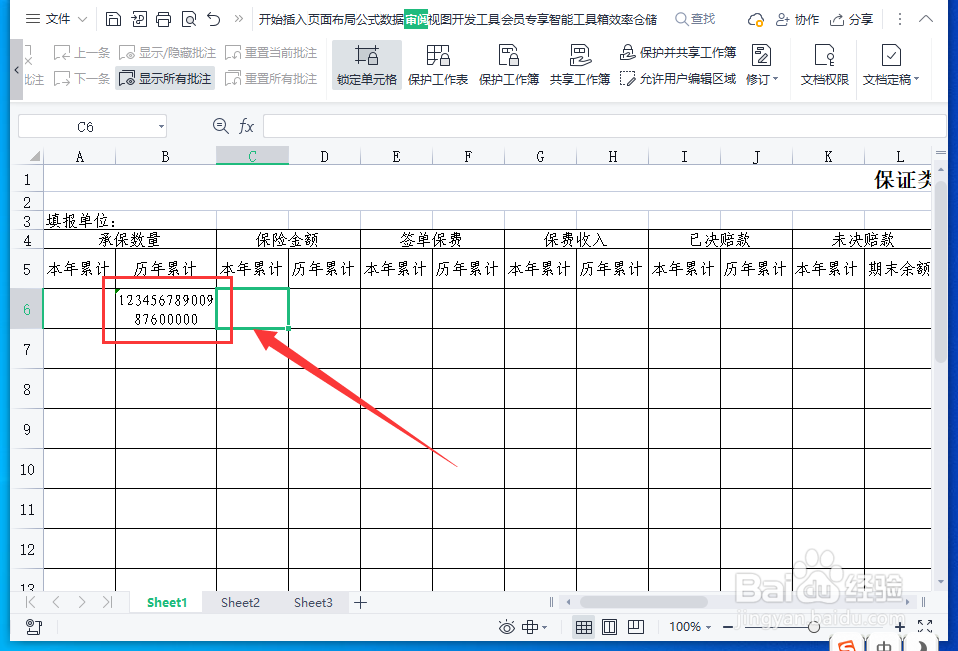The image size is (958, 651).
Task: Select the 锁定单元格 (Lock Cell) tool
Action: (x=366, y=64)
